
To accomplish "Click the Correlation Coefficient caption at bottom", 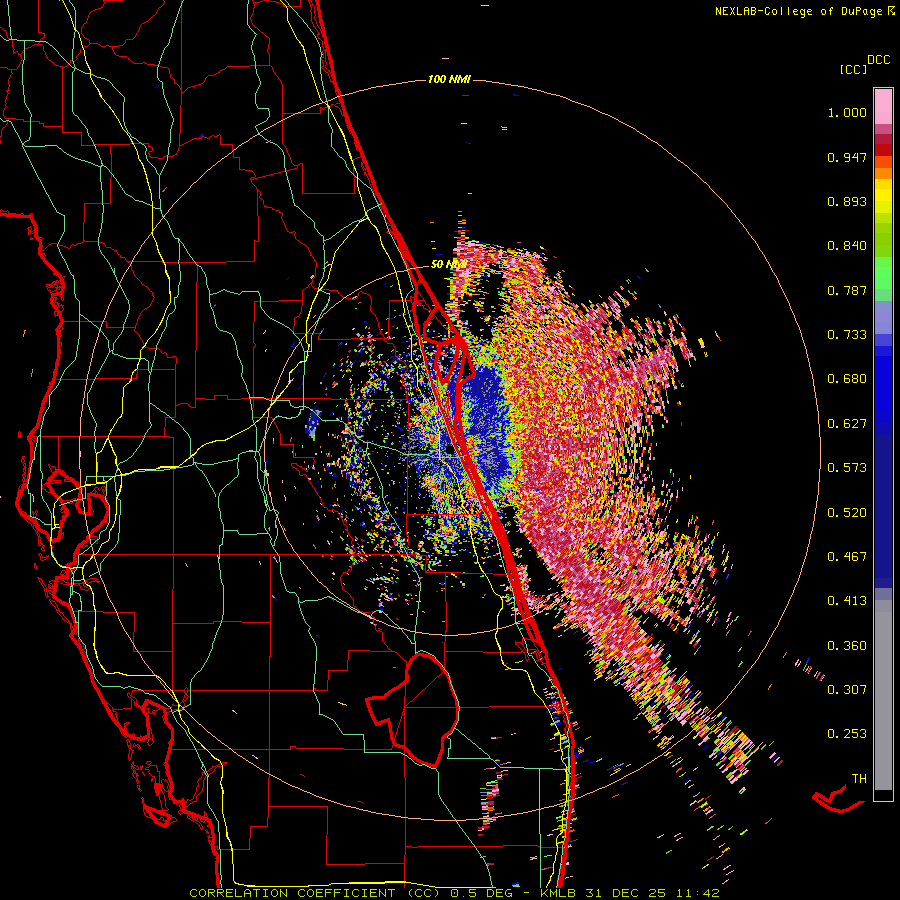I will pos(454,893).
